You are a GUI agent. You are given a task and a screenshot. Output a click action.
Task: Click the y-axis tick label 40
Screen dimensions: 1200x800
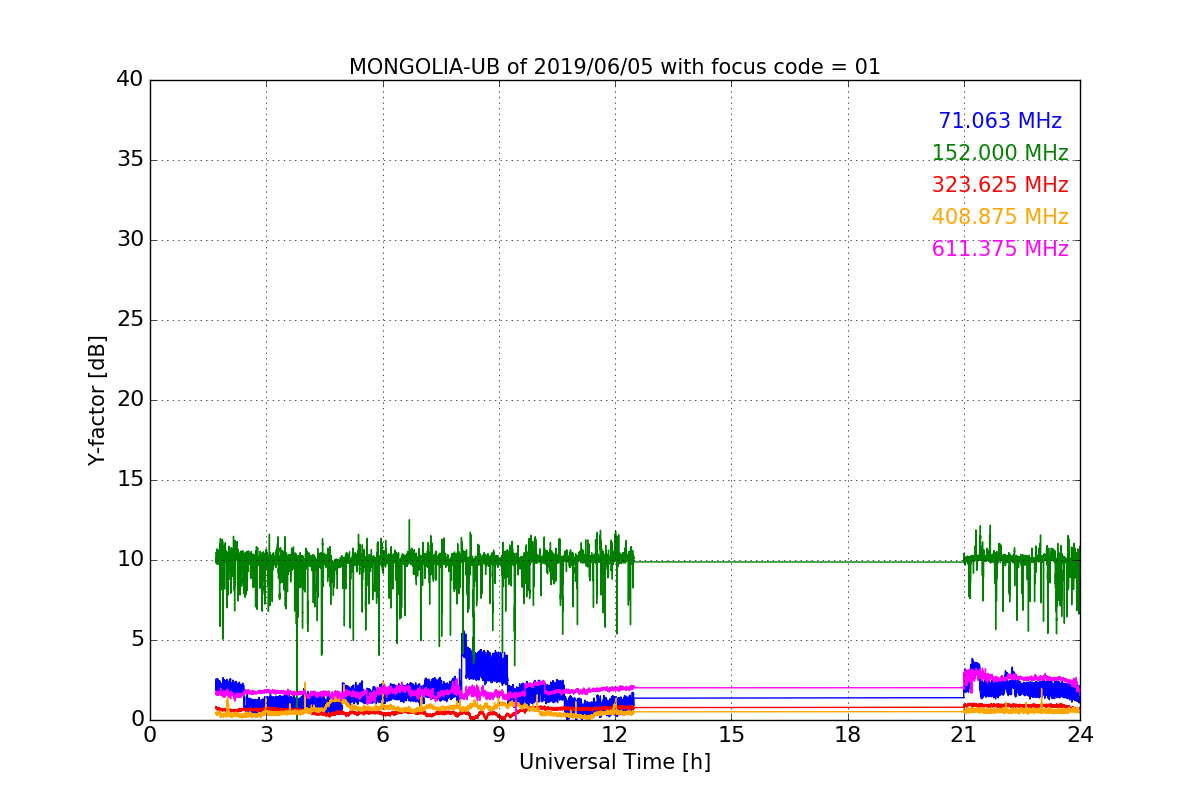[x=130, y=80]
